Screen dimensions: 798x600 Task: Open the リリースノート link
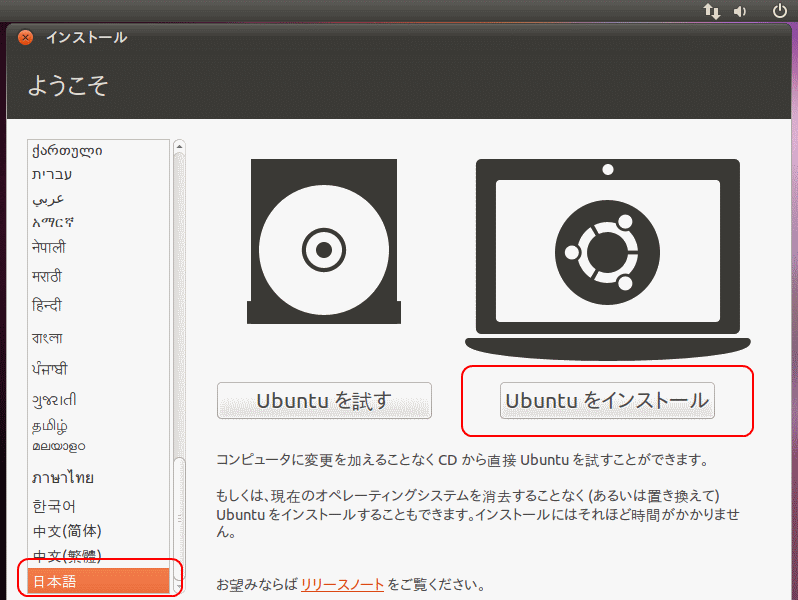pos(342,584)
